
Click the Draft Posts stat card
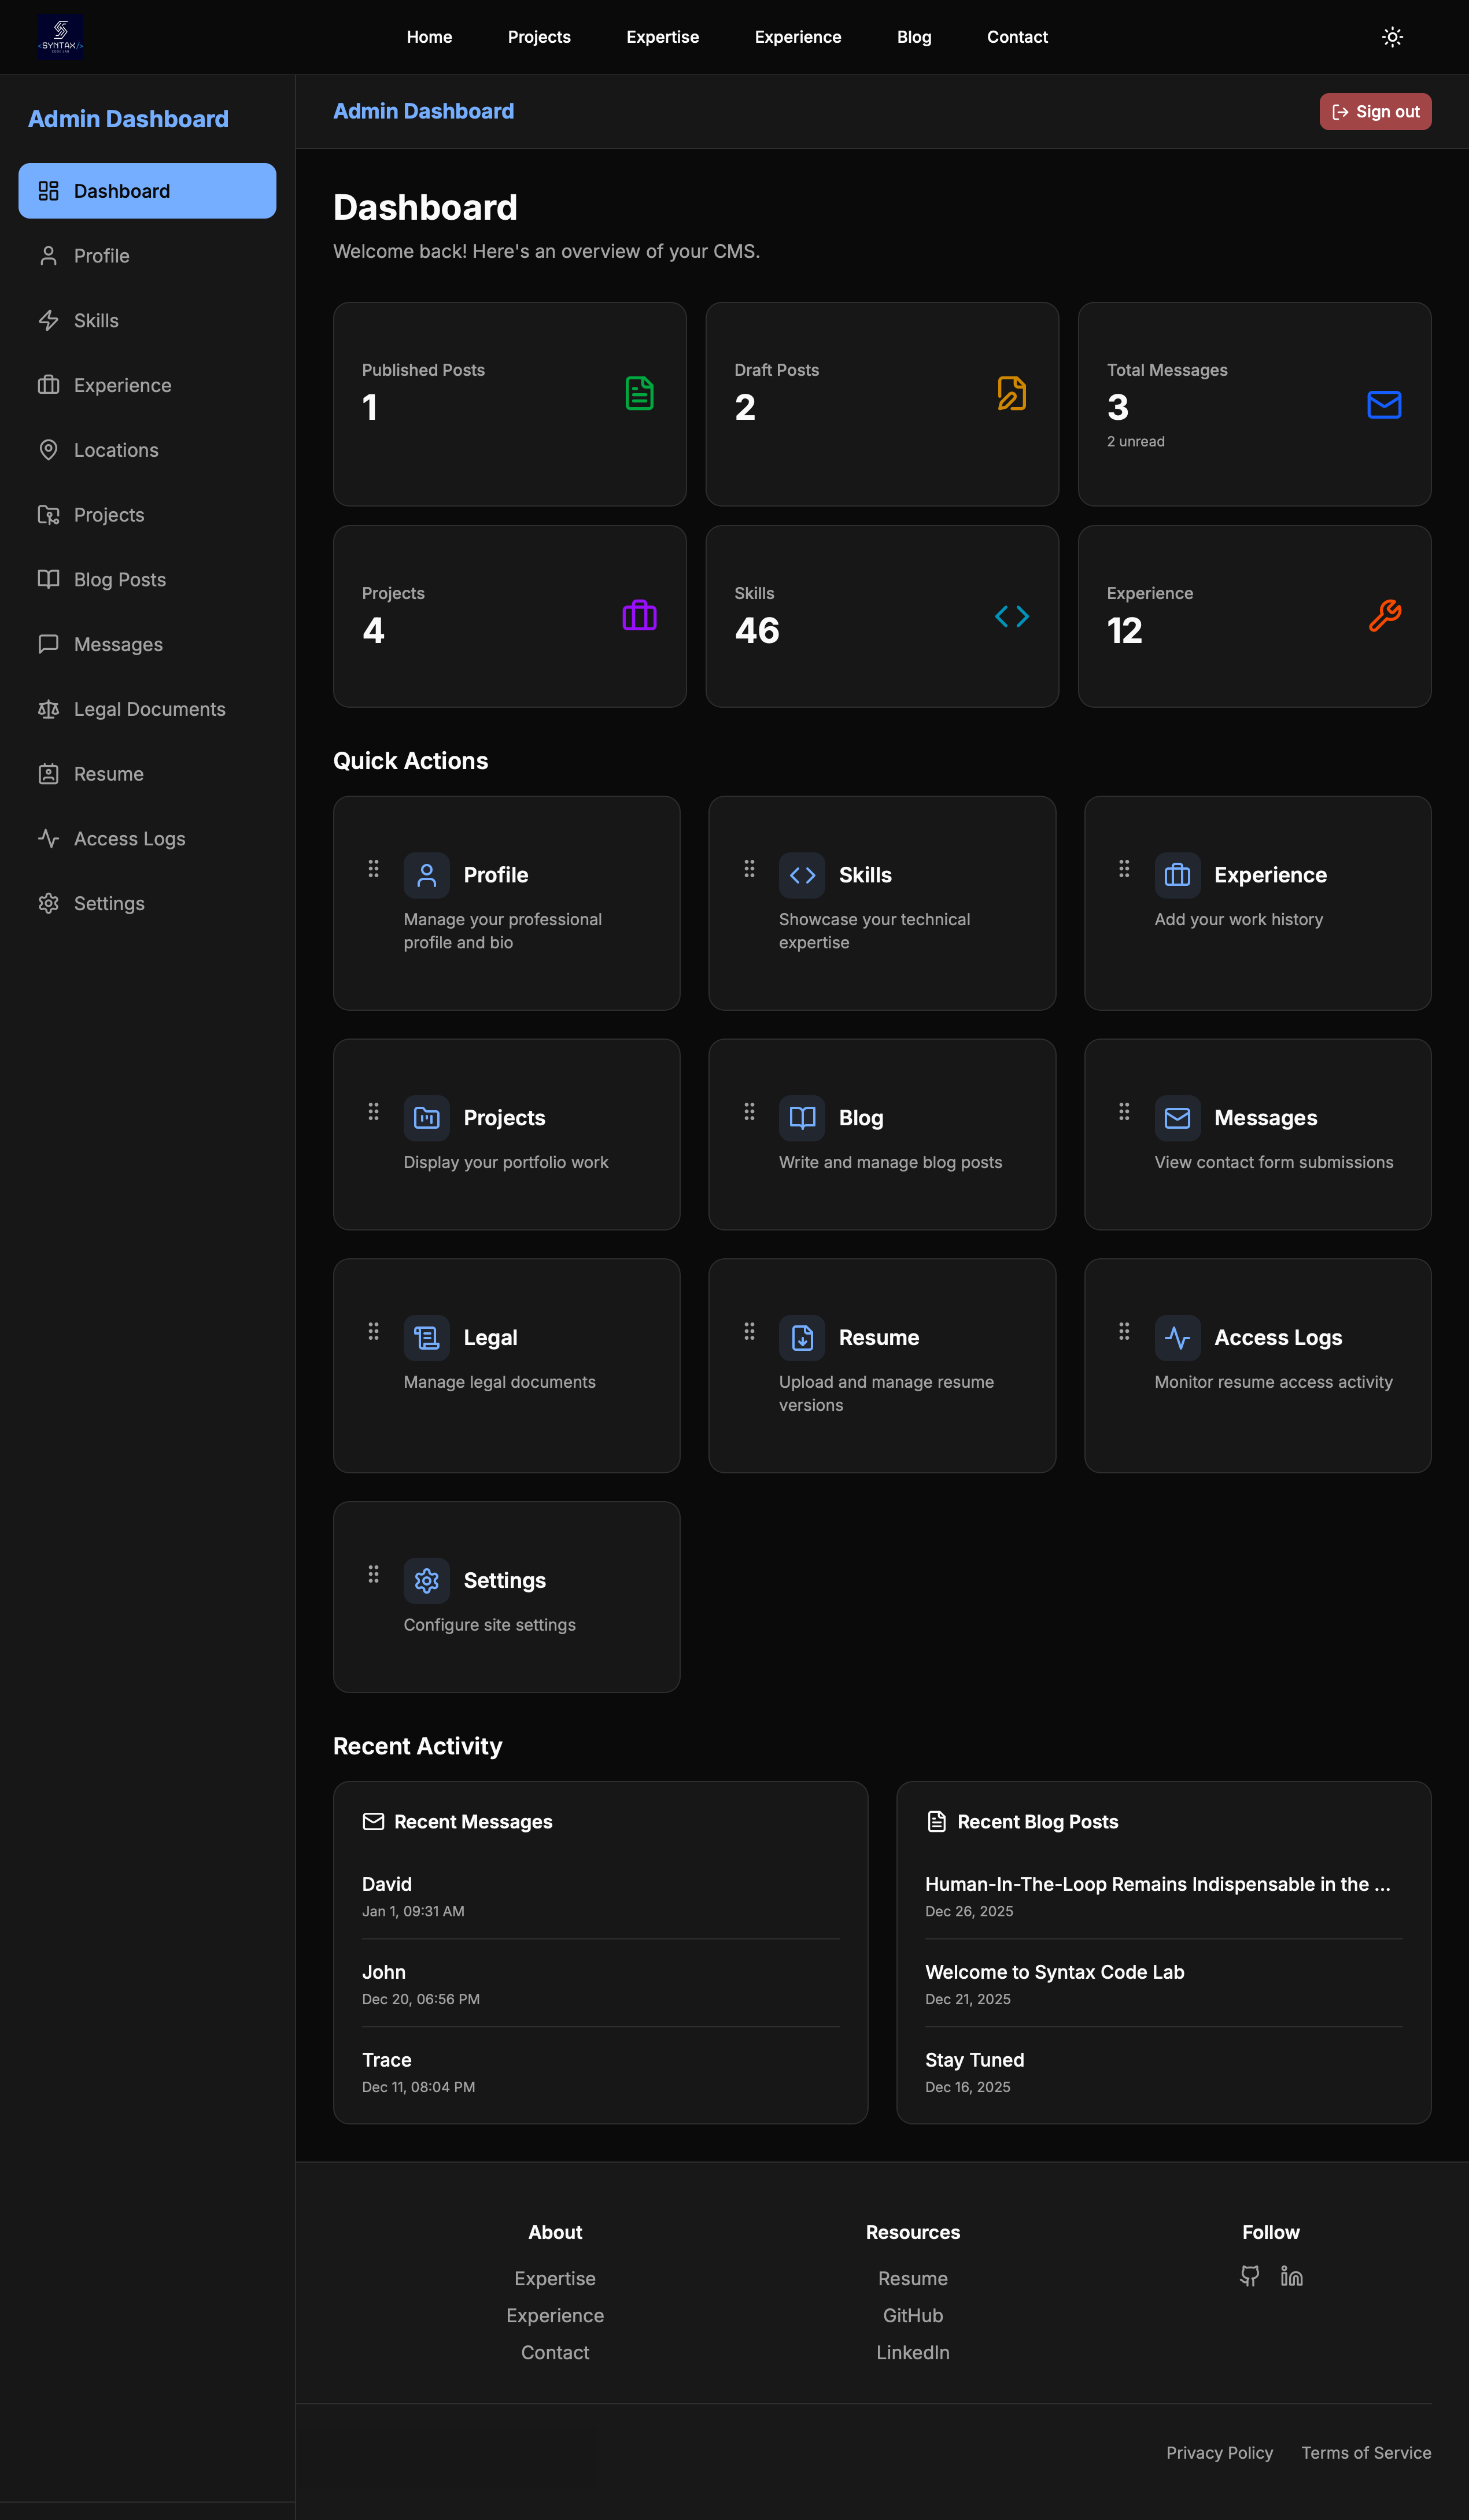[881, 404]
